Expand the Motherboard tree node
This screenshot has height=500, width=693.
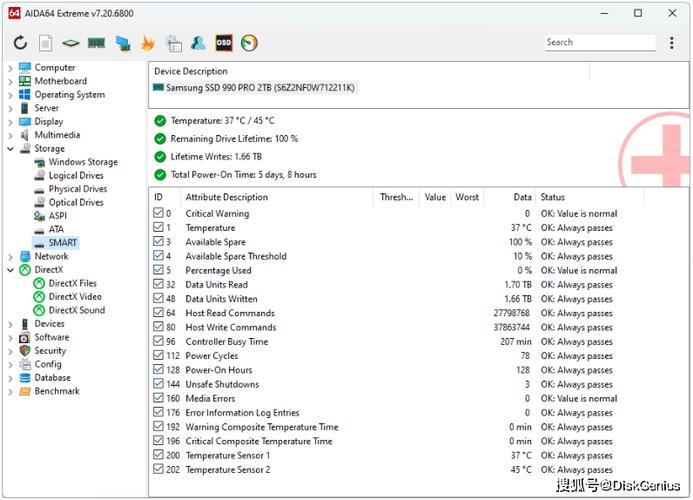[10, 81]
